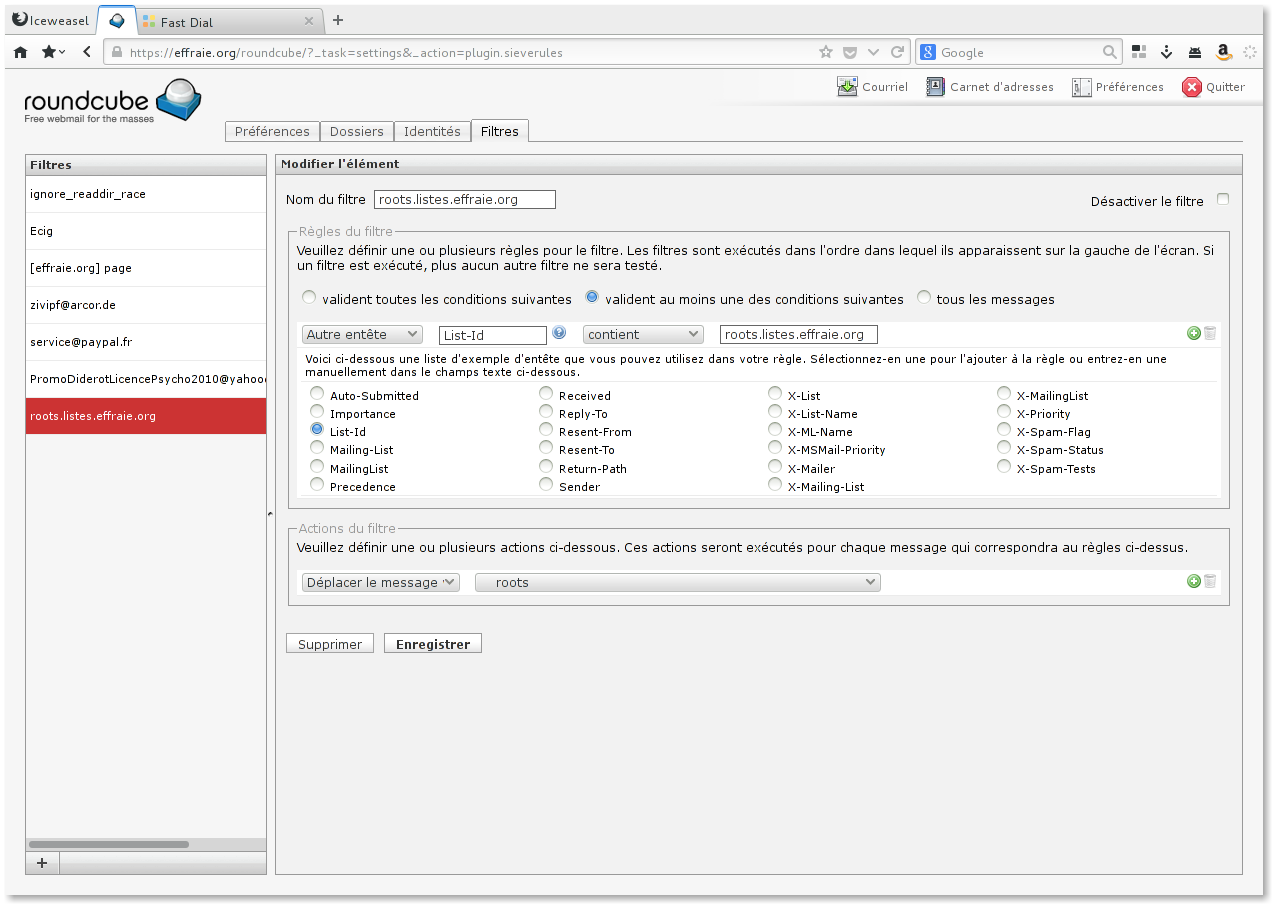Click the Supprimer button
The width and height of the screenshot is (1272, 904).
[x=330, y=644]
